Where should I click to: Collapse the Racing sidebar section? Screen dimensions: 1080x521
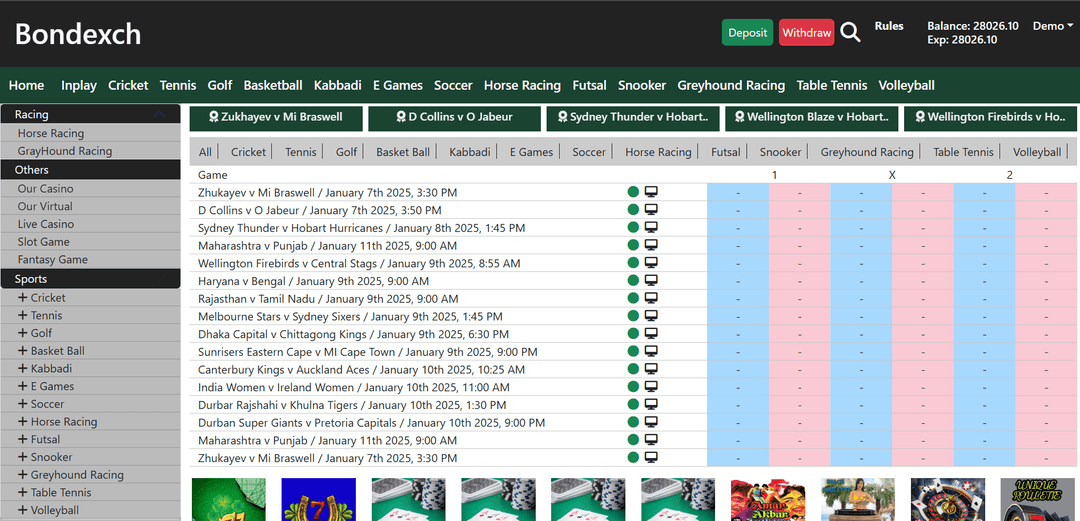click(159, 114)
